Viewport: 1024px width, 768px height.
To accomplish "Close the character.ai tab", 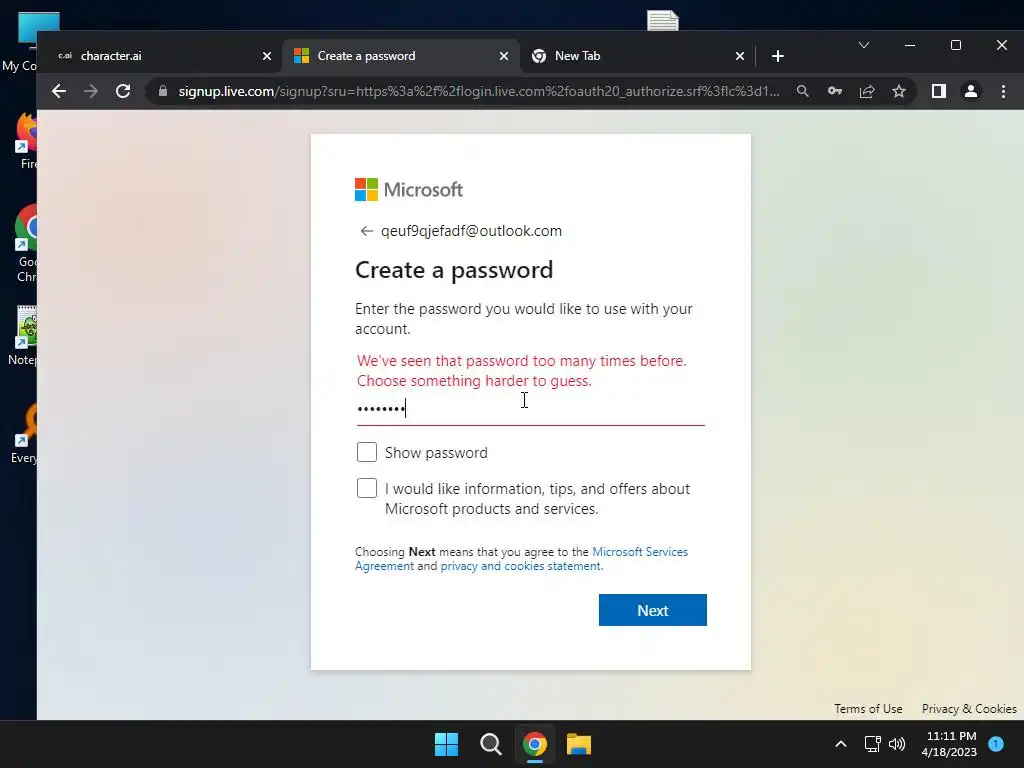I will (x=266, y=56).
